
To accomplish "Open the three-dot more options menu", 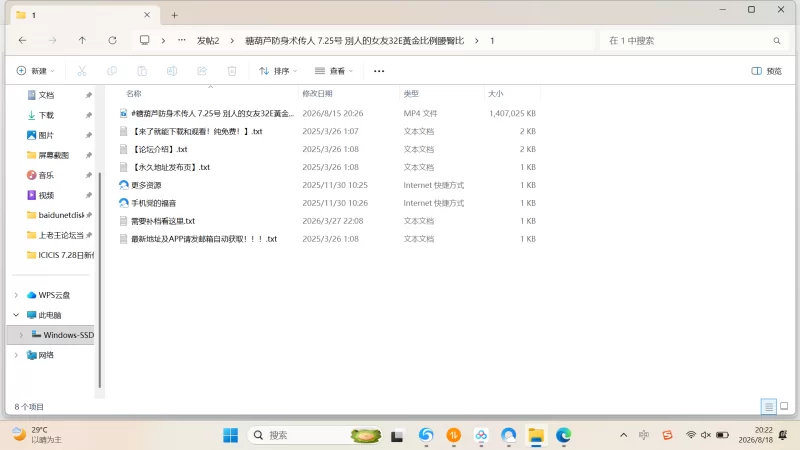I will [379, 71].
